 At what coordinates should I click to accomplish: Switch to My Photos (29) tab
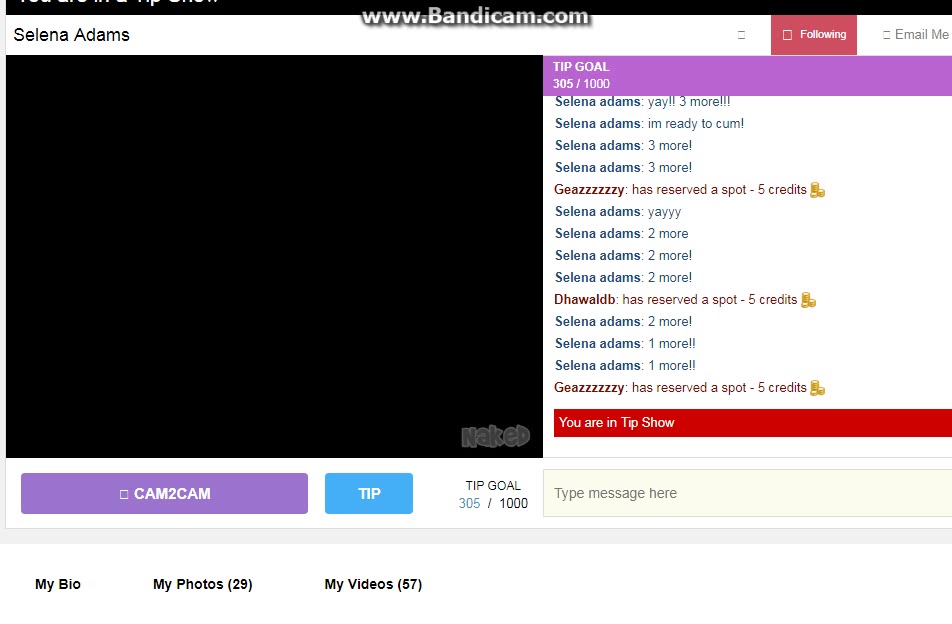tap(202, 584)
